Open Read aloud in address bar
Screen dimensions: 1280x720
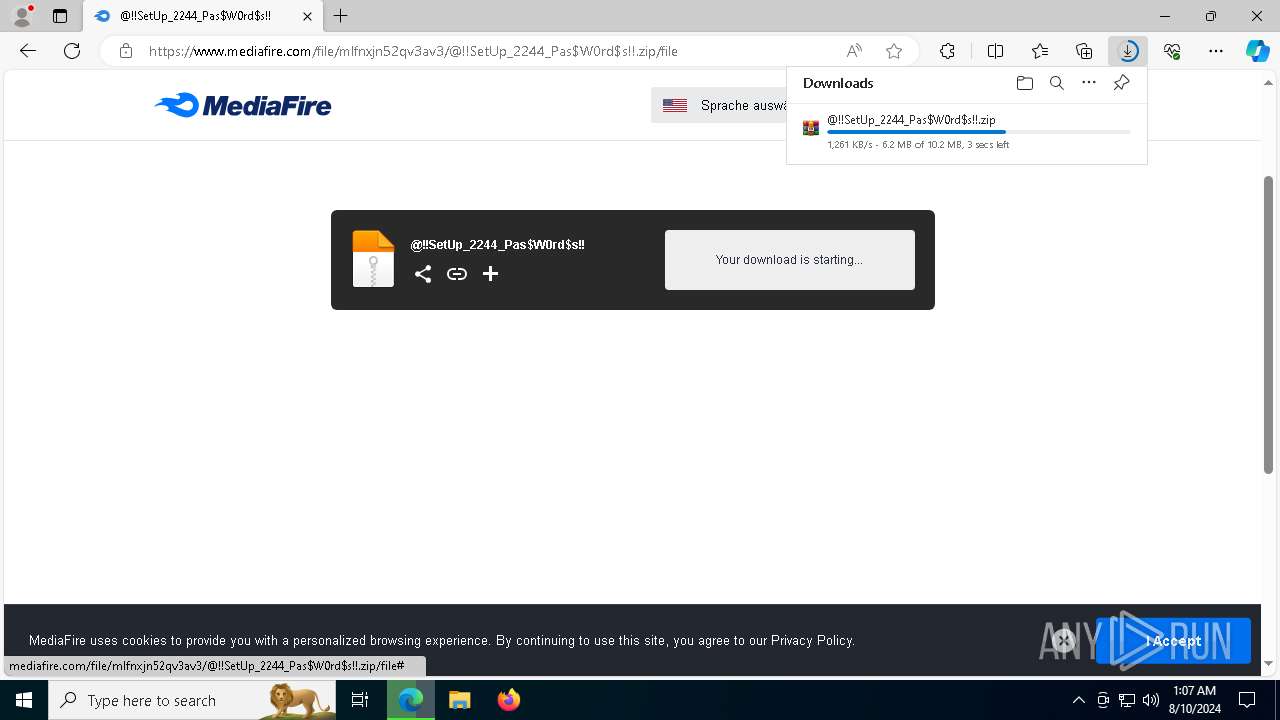[x=854, y=51]
